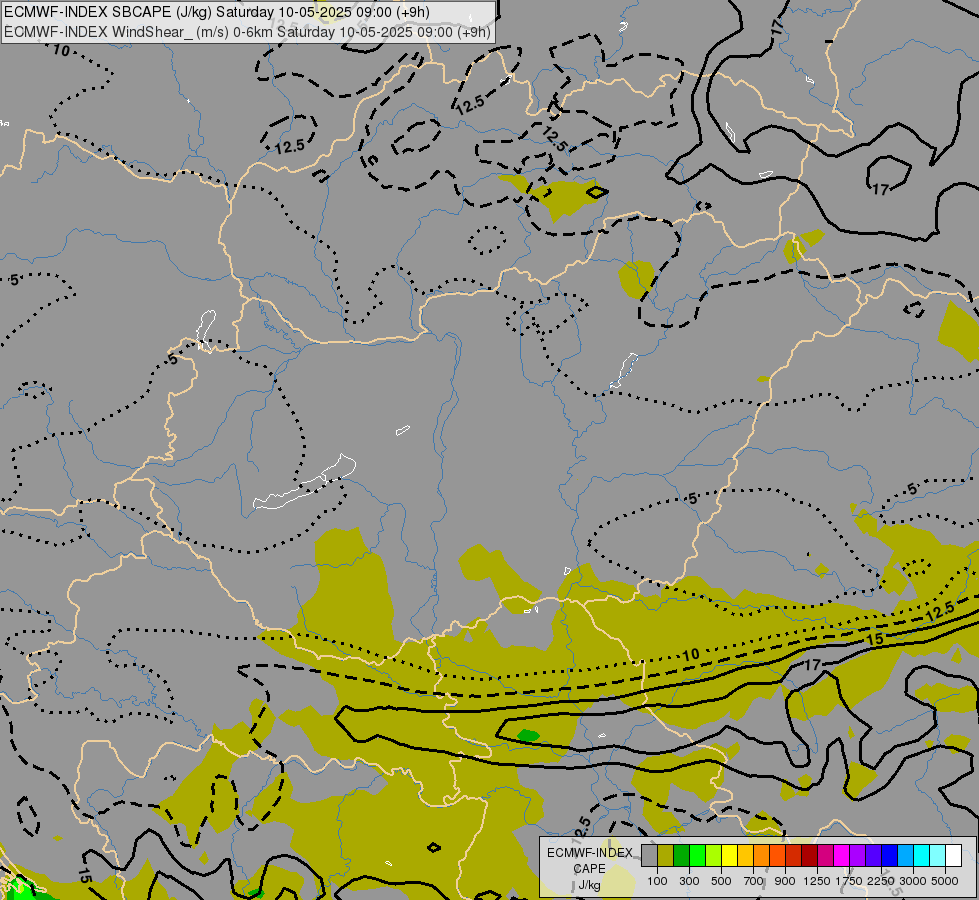
Task: Click the legend value 2250
Action: coord(881,881)
